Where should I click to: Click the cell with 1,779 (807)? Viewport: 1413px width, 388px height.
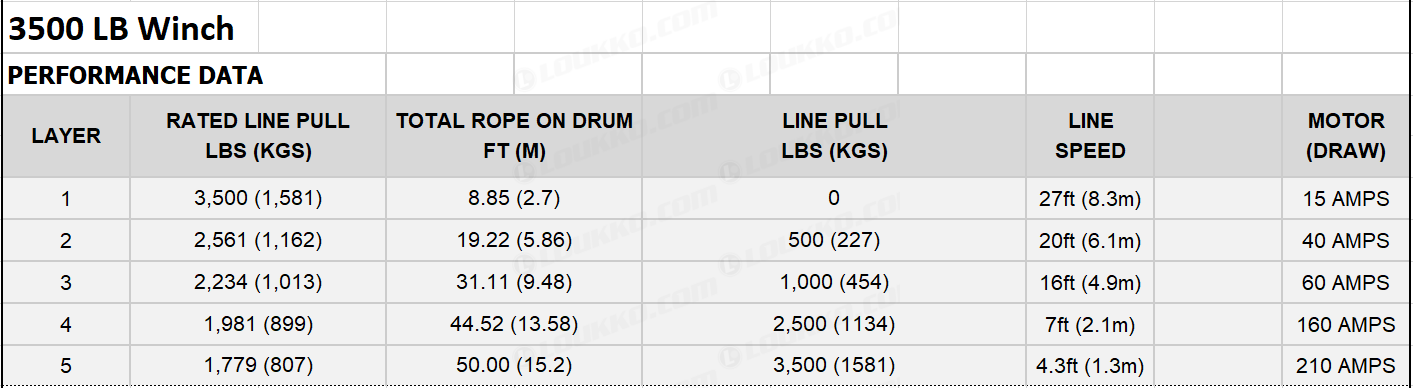pos(258,366)
